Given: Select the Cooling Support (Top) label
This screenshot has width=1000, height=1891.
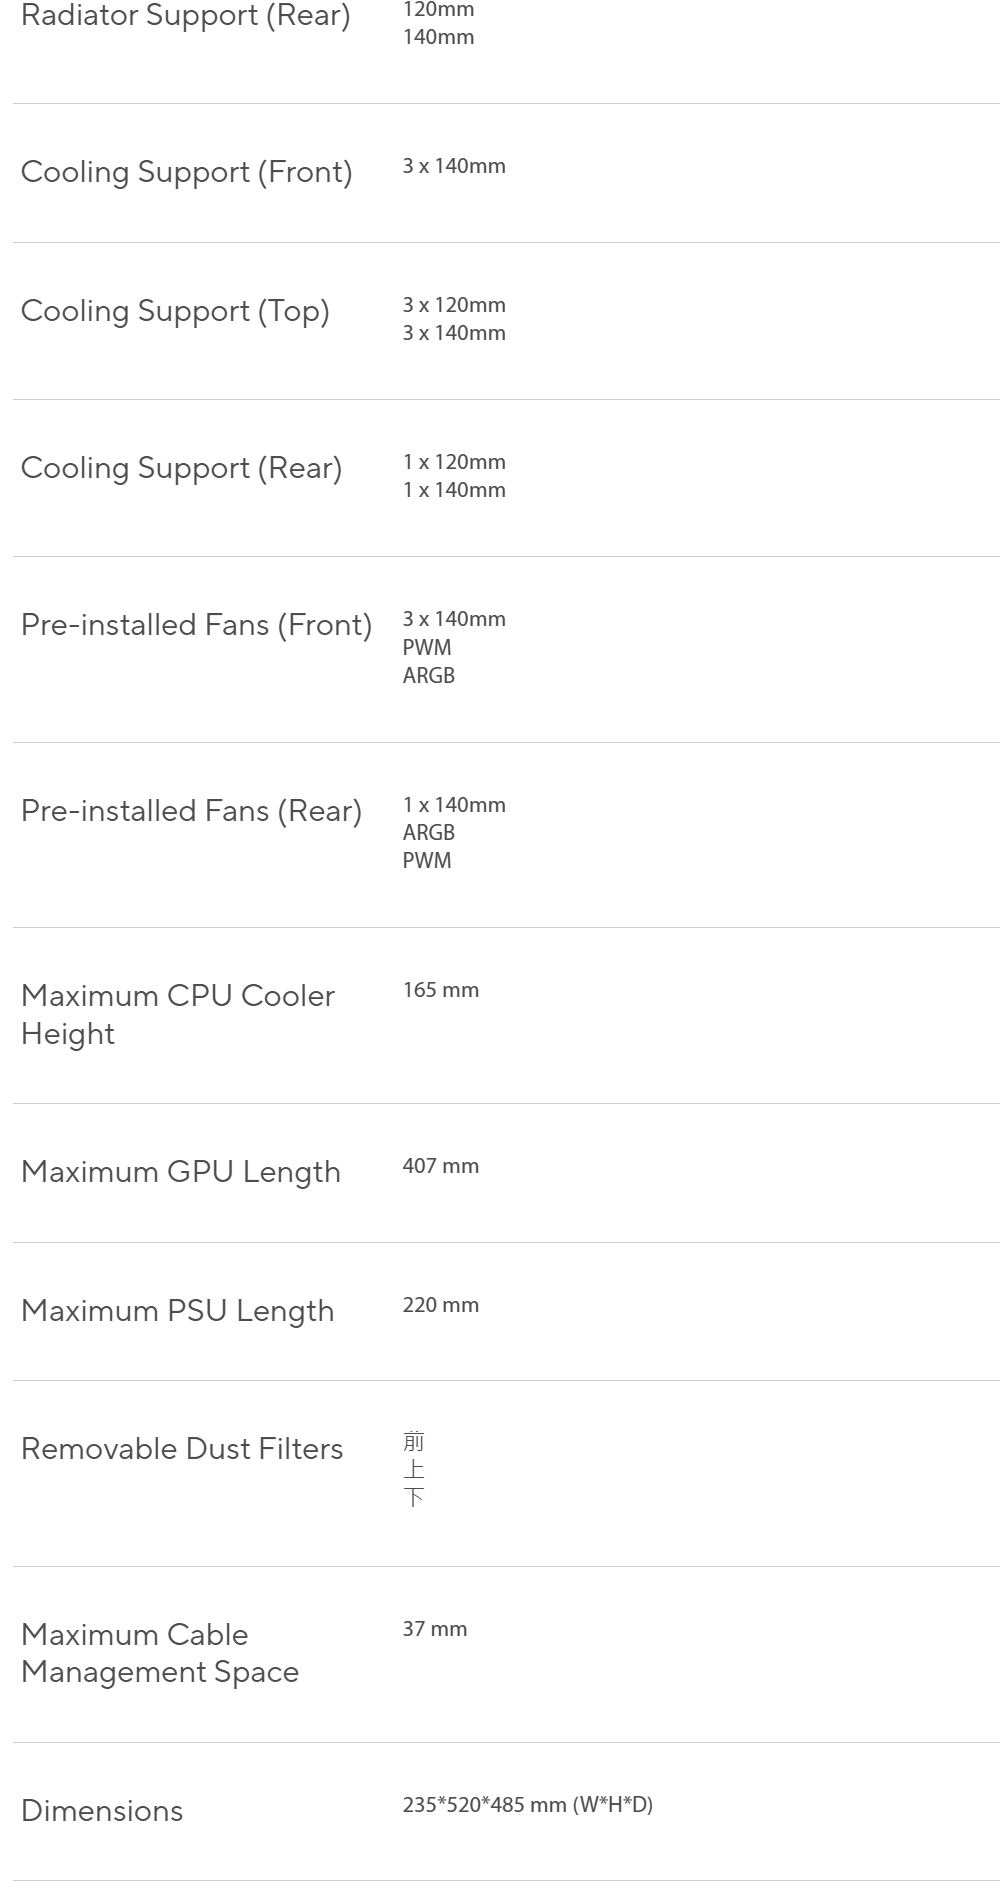Looking at the screenshot, I should [x=175, y=311].
